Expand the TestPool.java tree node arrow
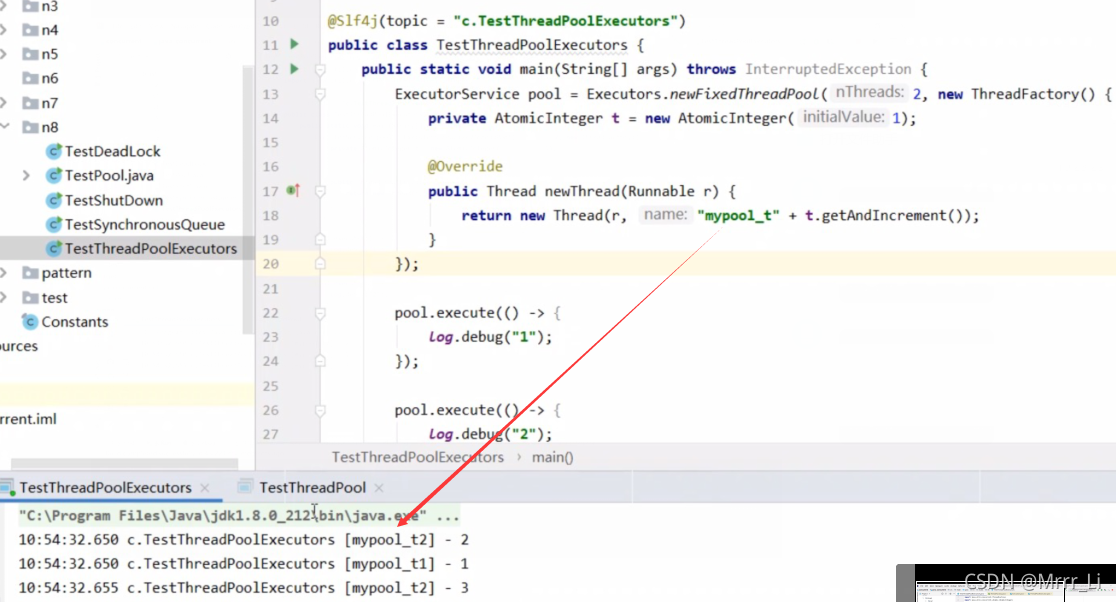Screen dimensions: 1116x602 coord(25,175)
